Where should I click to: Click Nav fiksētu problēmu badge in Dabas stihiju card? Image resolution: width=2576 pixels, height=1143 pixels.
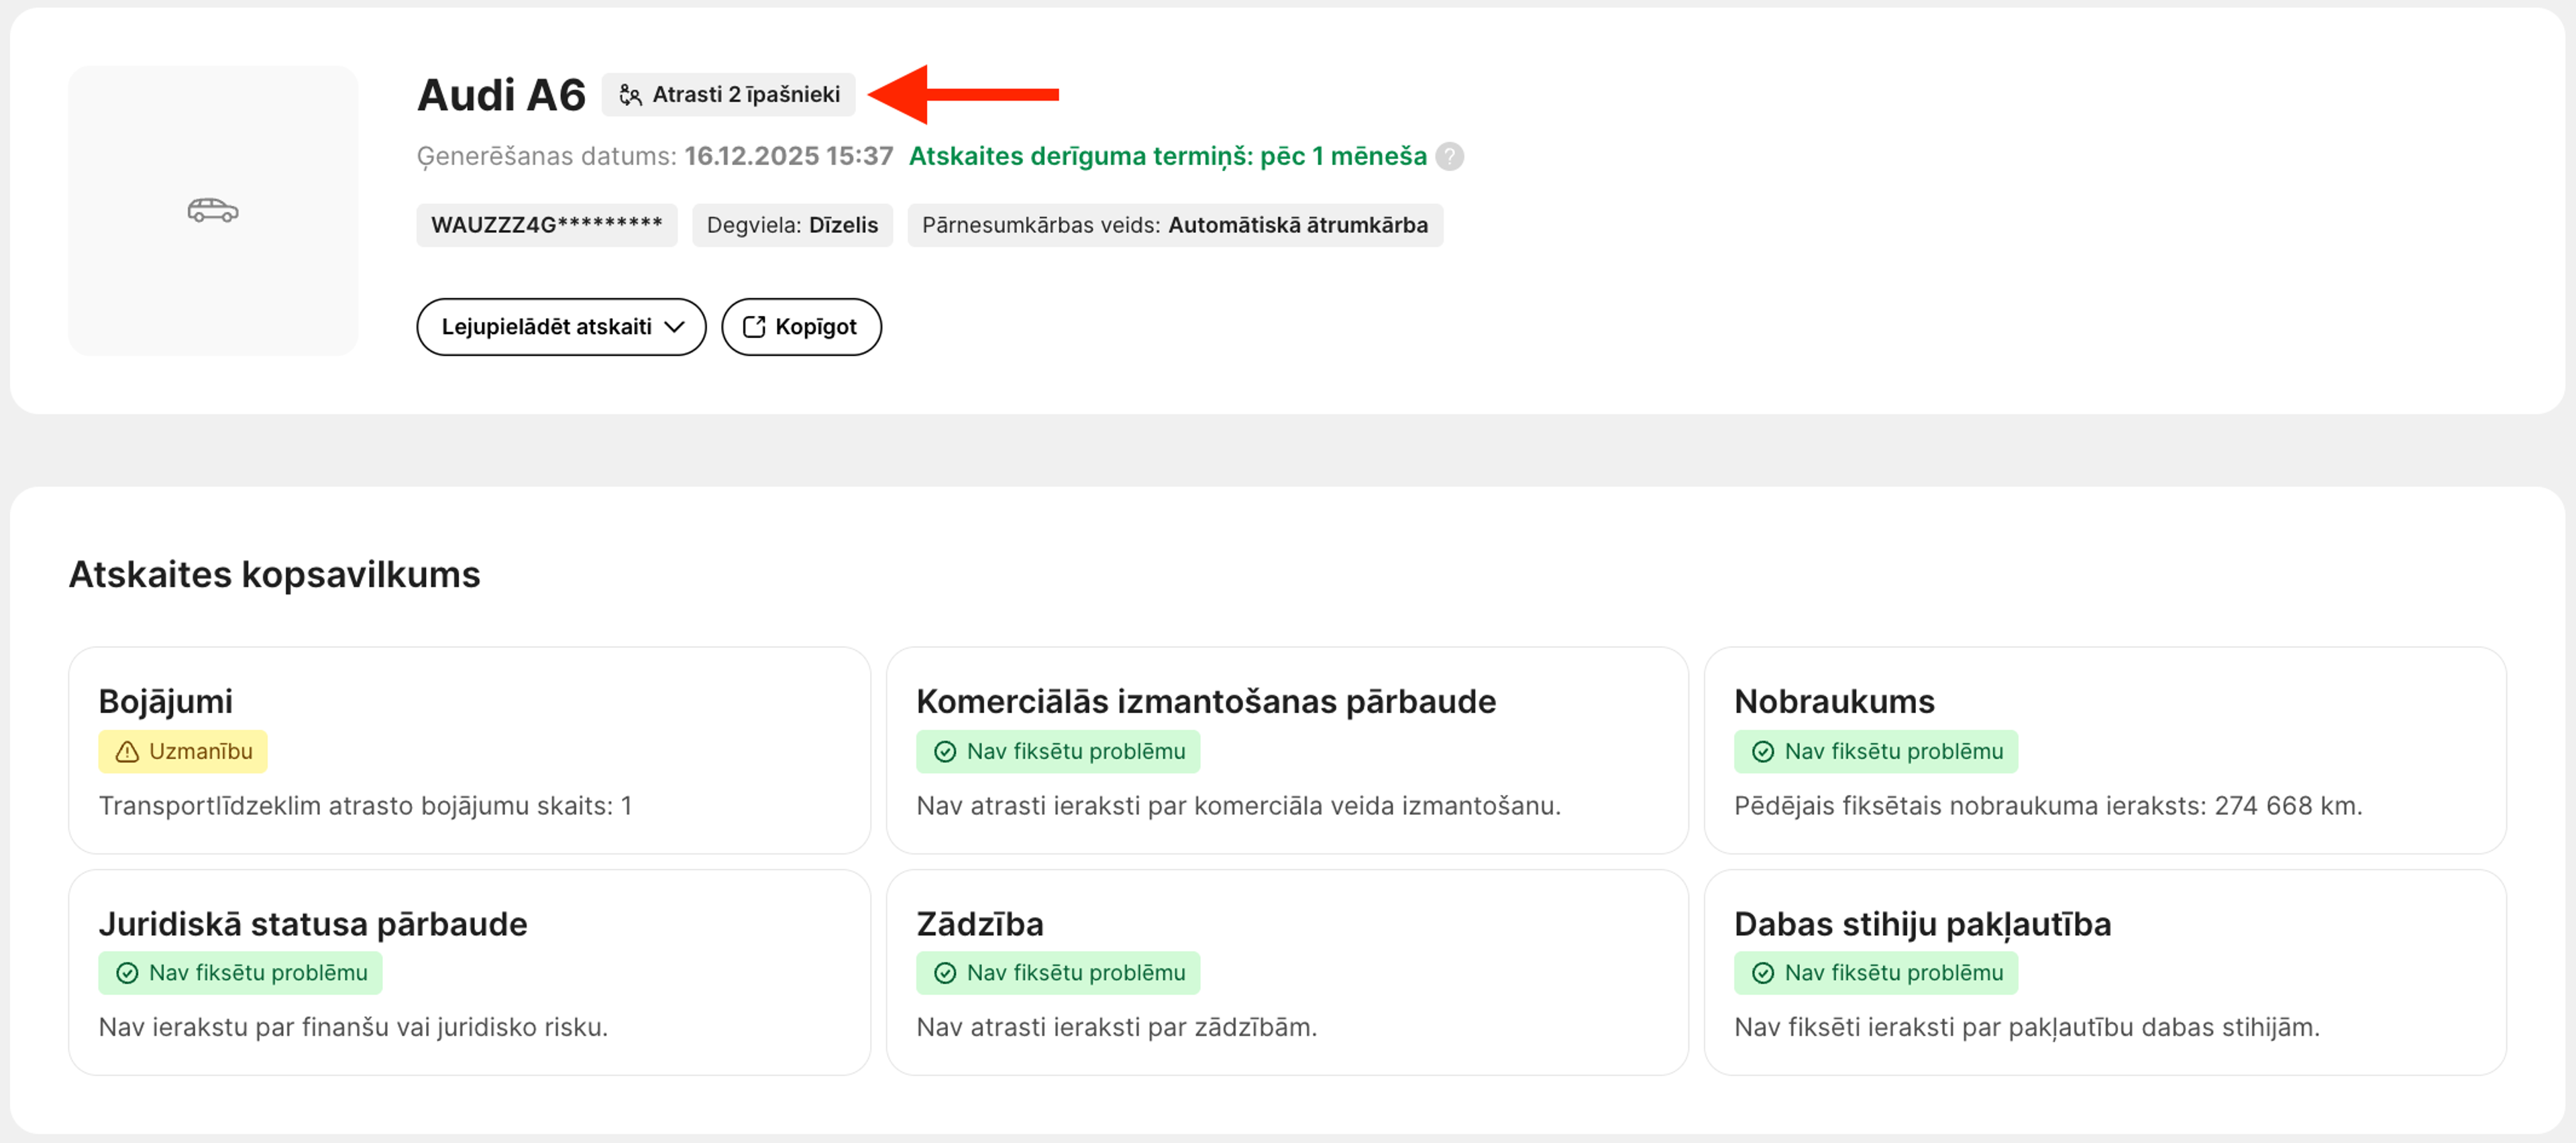(1876, 973)
